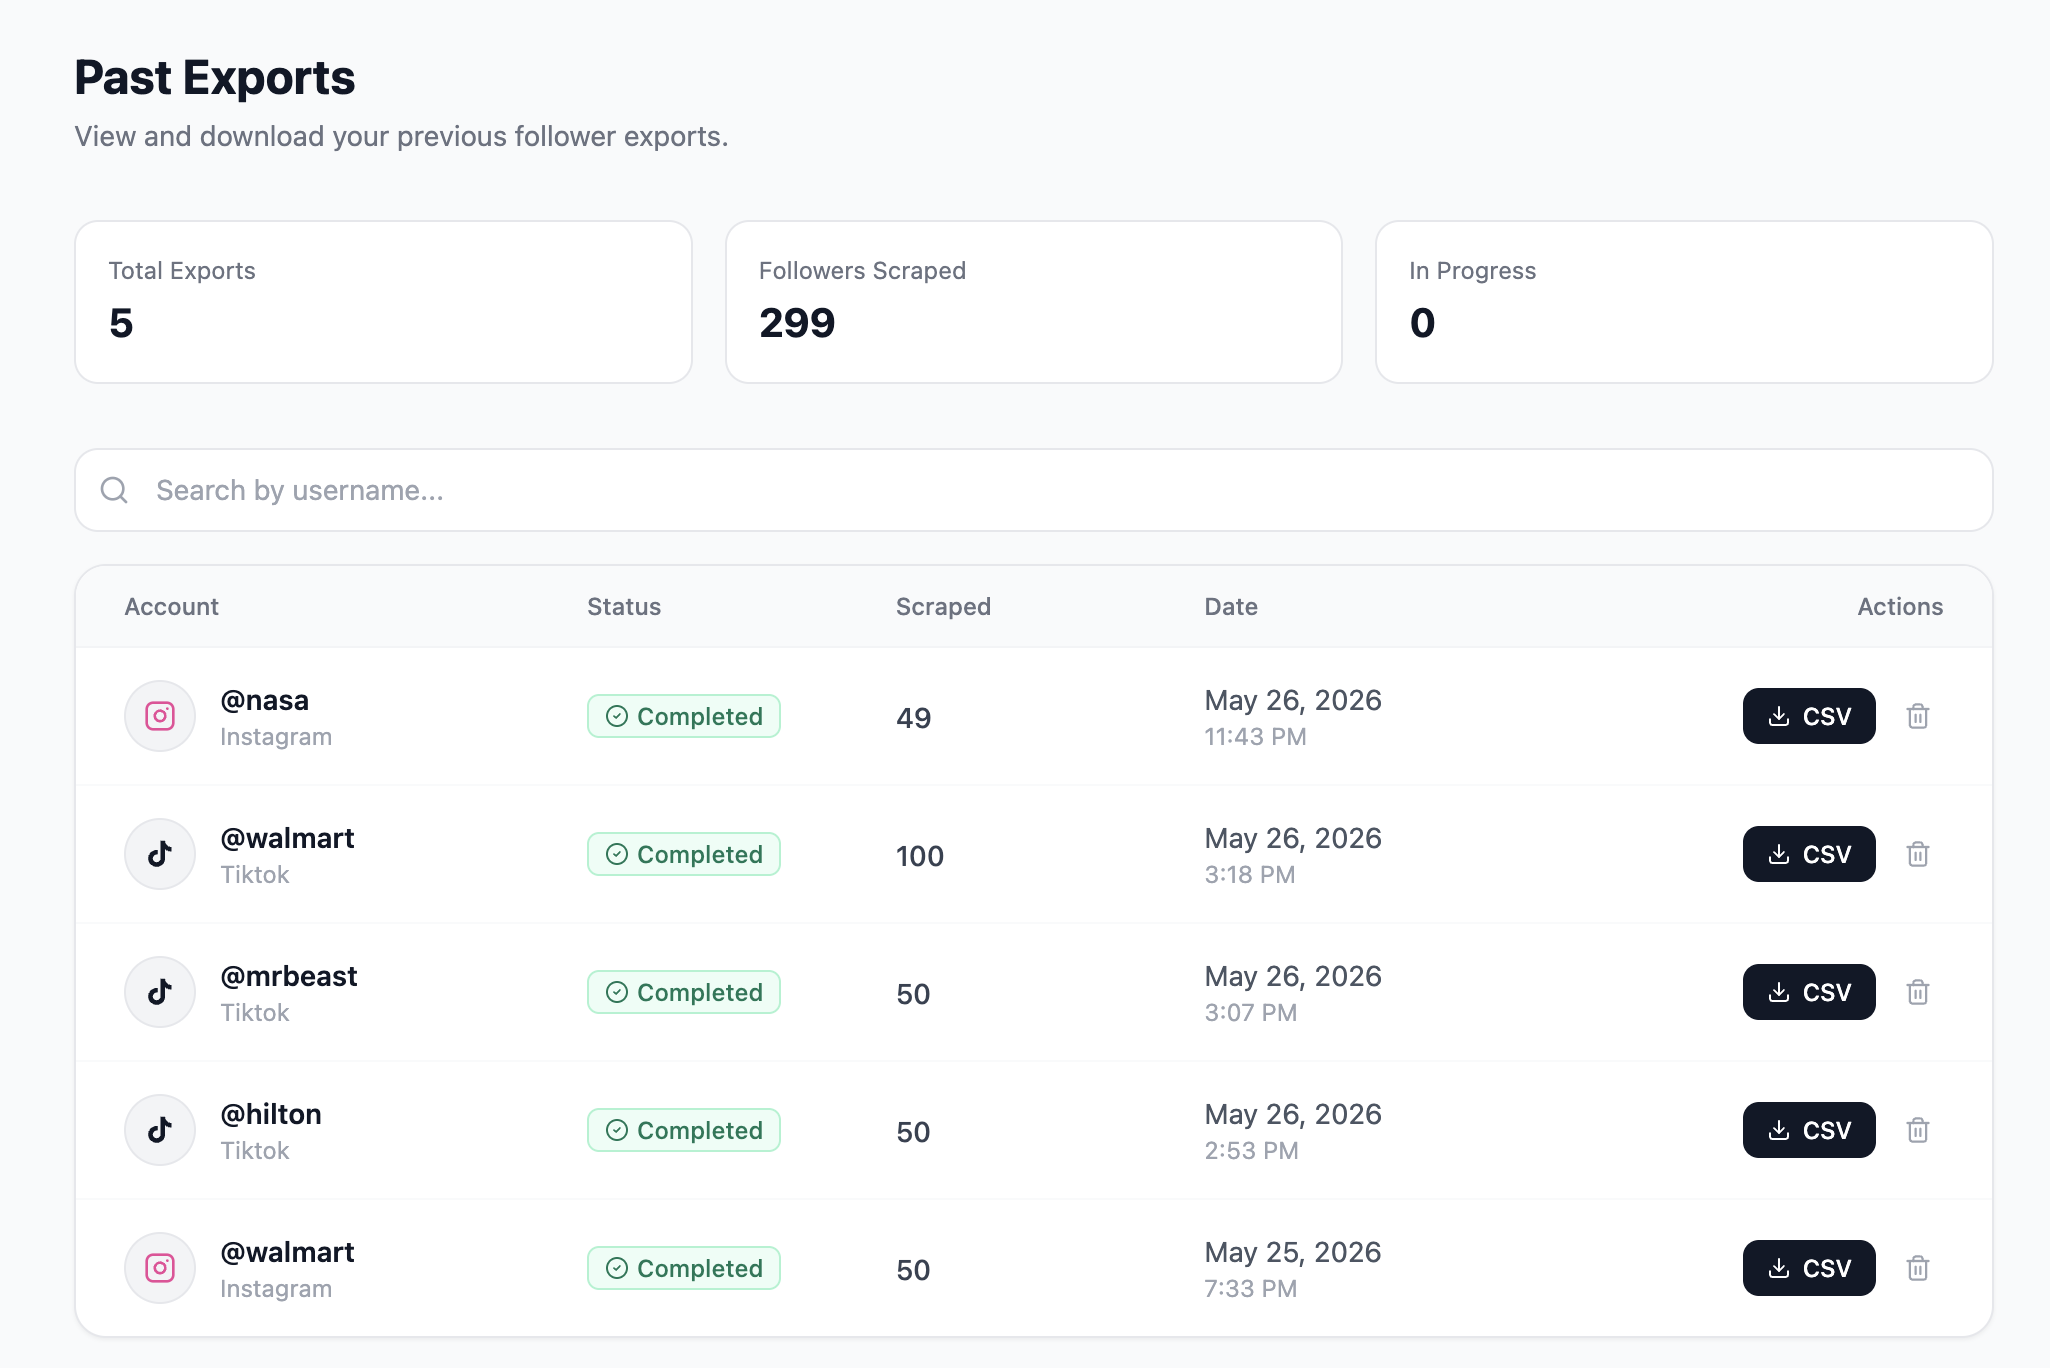
Task: Click the Completed badge in the 7:33 PM row
Action: coord(684,1268)
